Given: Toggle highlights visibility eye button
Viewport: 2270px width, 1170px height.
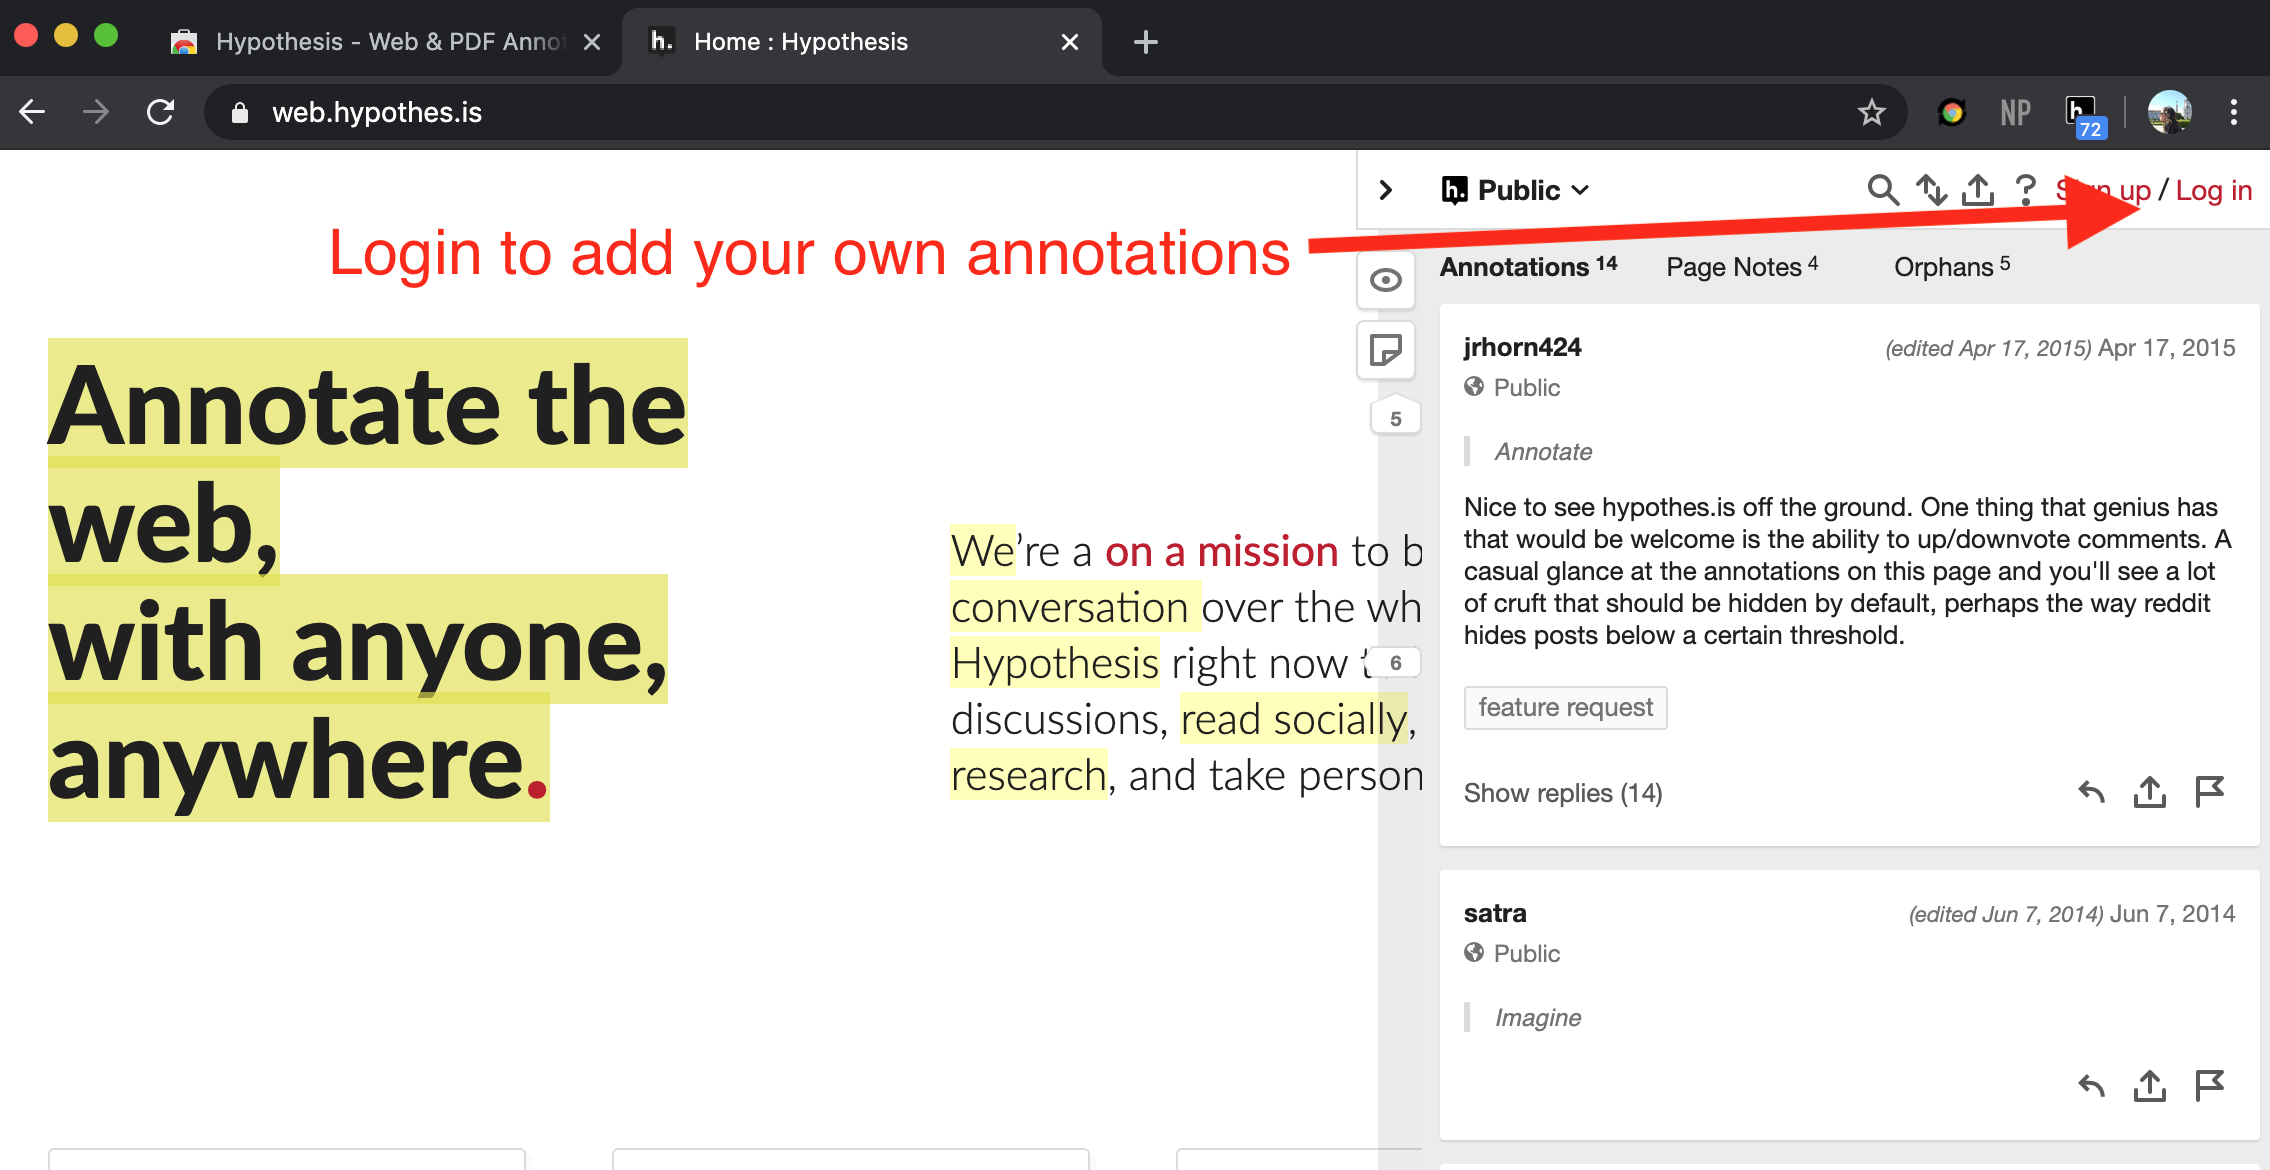Looking at the screenshot, I should (x=1386, y=281).
